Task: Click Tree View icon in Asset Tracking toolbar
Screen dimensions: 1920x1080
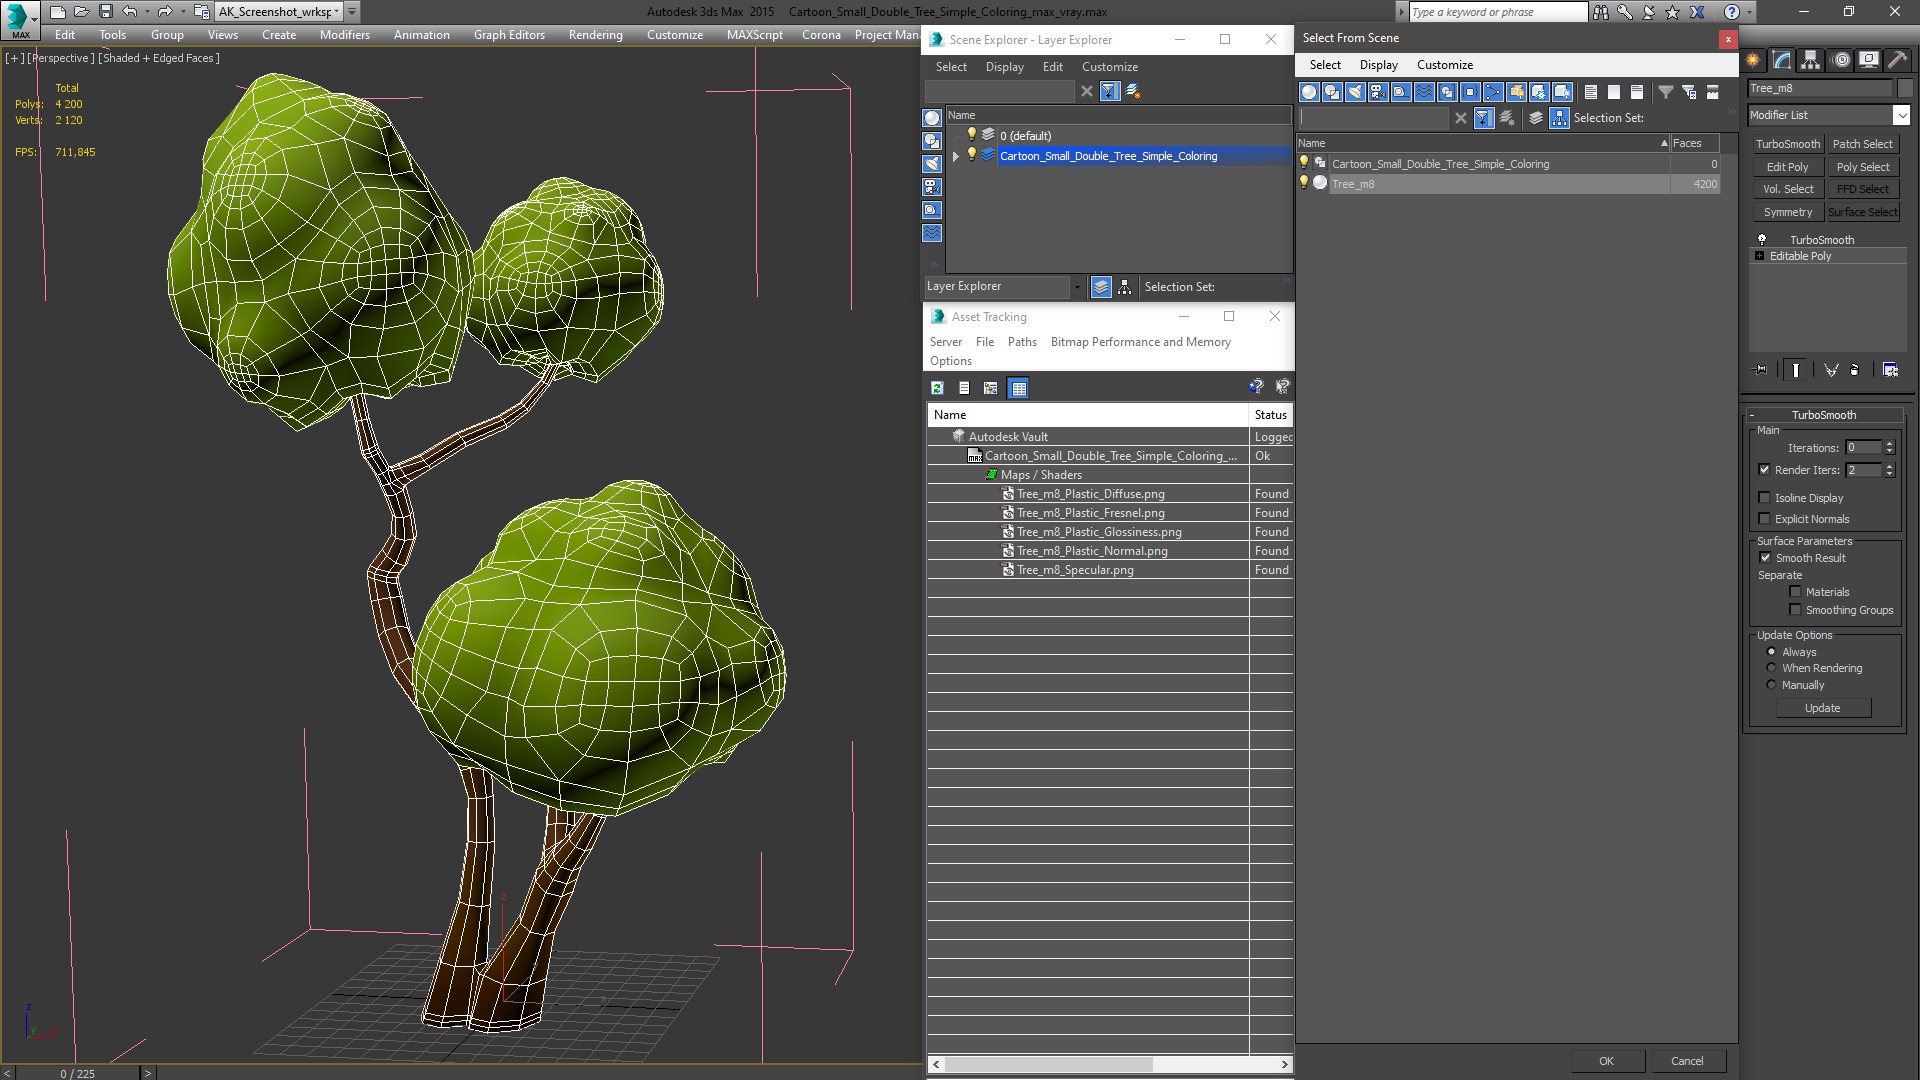Action: 990,388
